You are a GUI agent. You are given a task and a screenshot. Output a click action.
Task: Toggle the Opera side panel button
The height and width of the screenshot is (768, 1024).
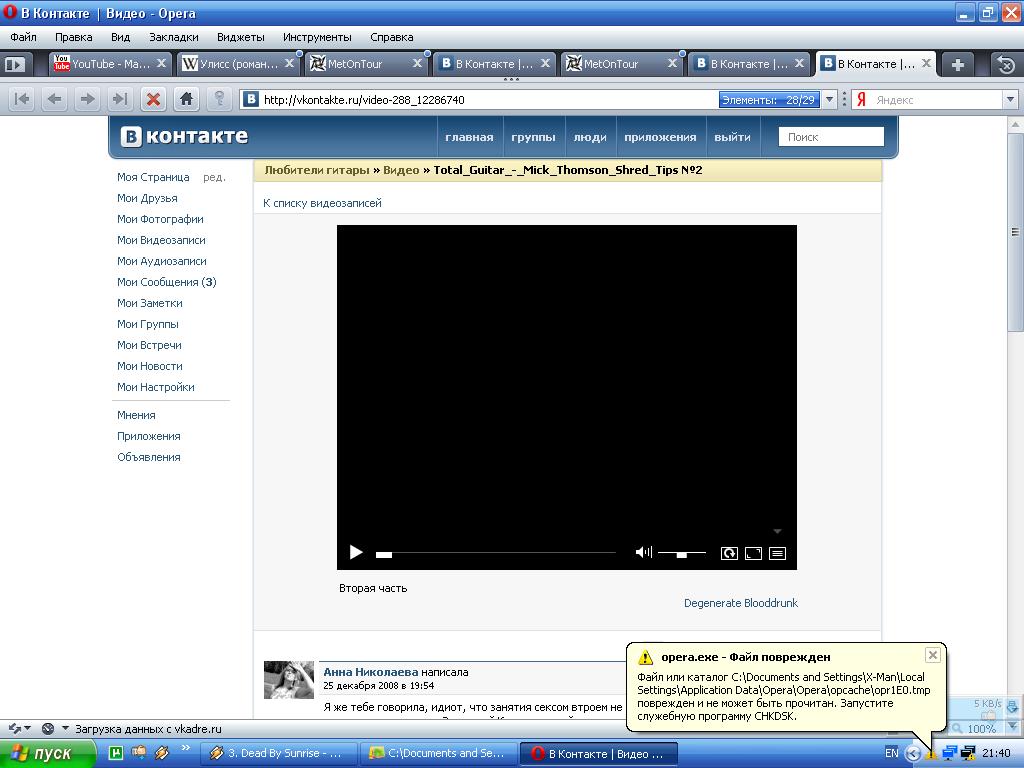pos(15,64)
